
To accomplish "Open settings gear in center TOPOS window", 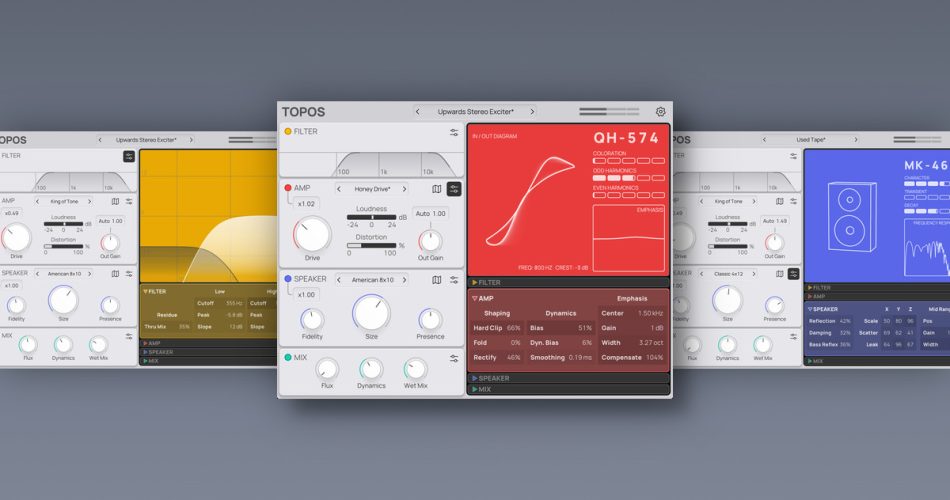I will pos(660,112).
